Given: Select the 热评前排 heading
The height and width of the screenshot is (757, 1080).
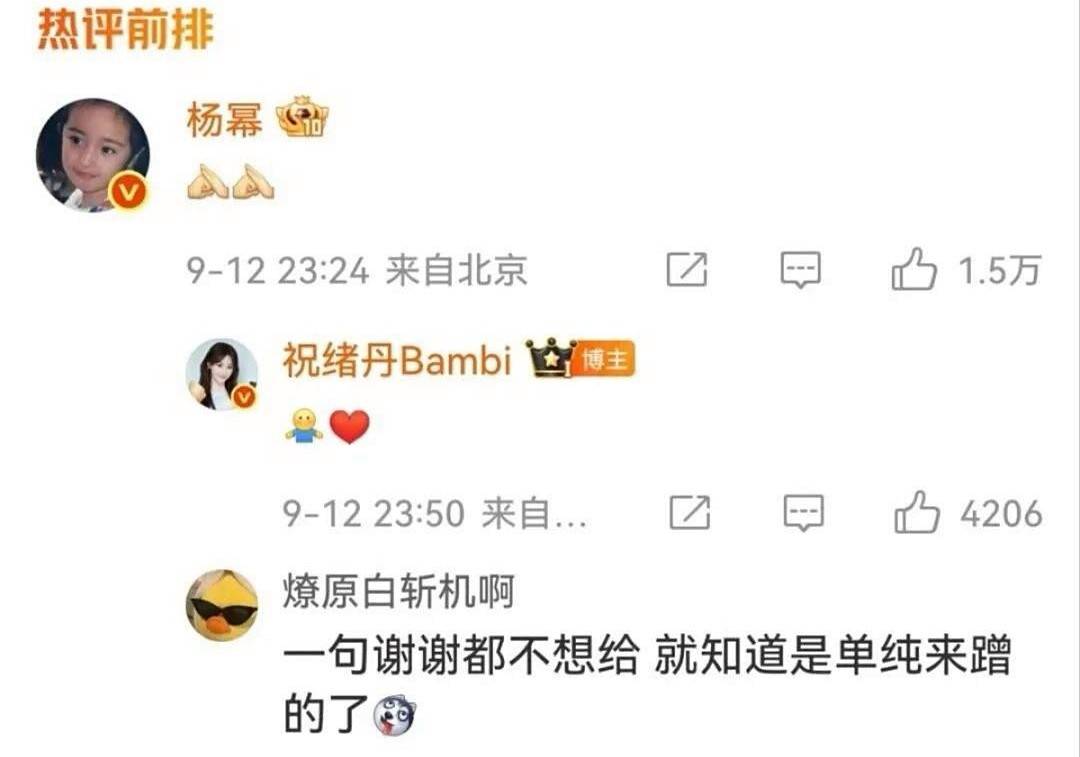Looking at the screenshot, I should 125,29.
